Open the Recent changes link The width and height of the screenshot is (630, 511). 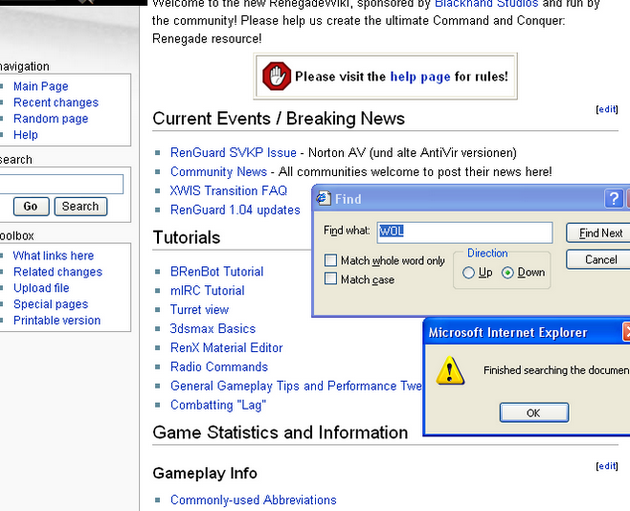[x=55, y=103]
